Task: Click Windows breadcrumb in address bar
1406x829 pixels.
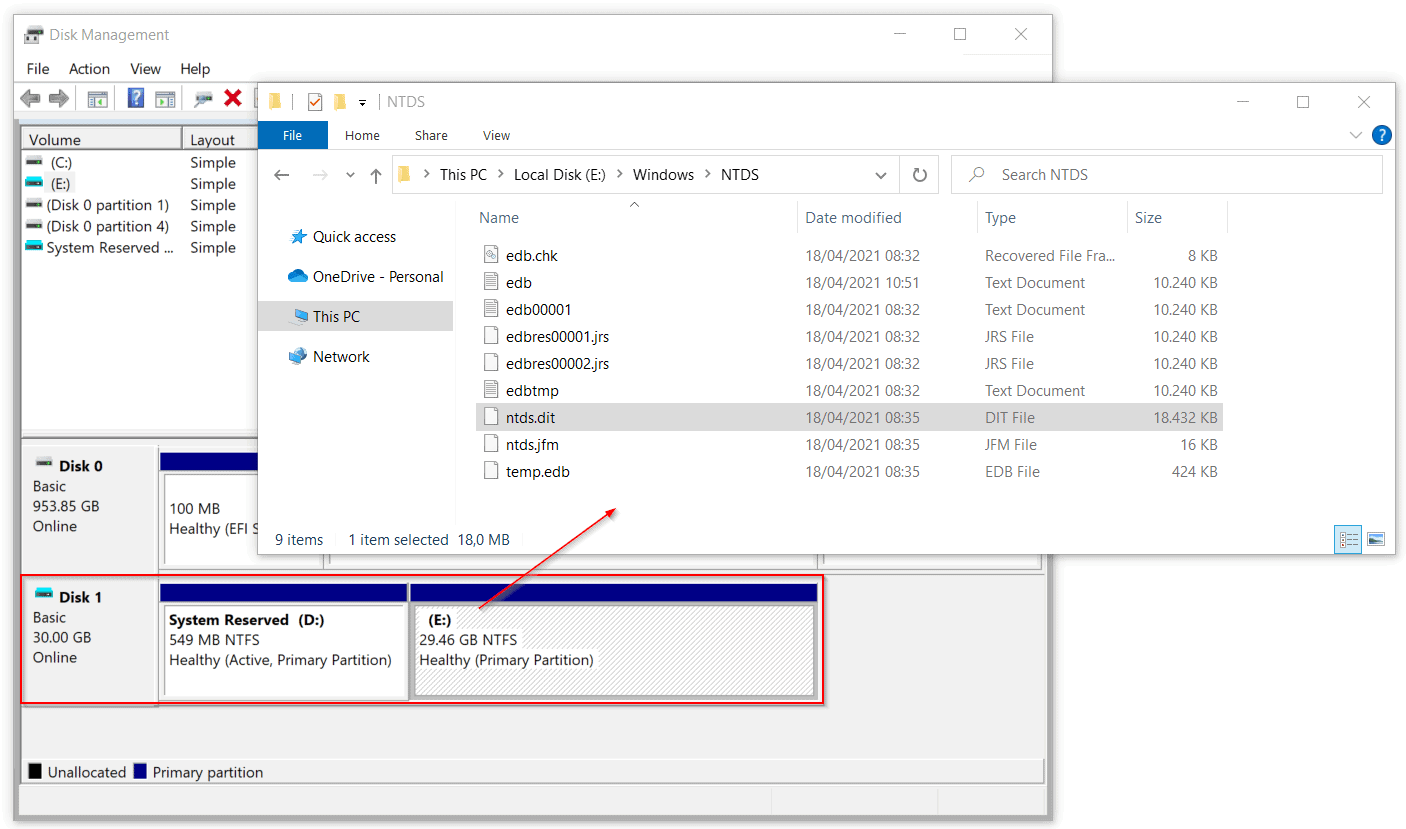Action: click(x=663, y=175)
